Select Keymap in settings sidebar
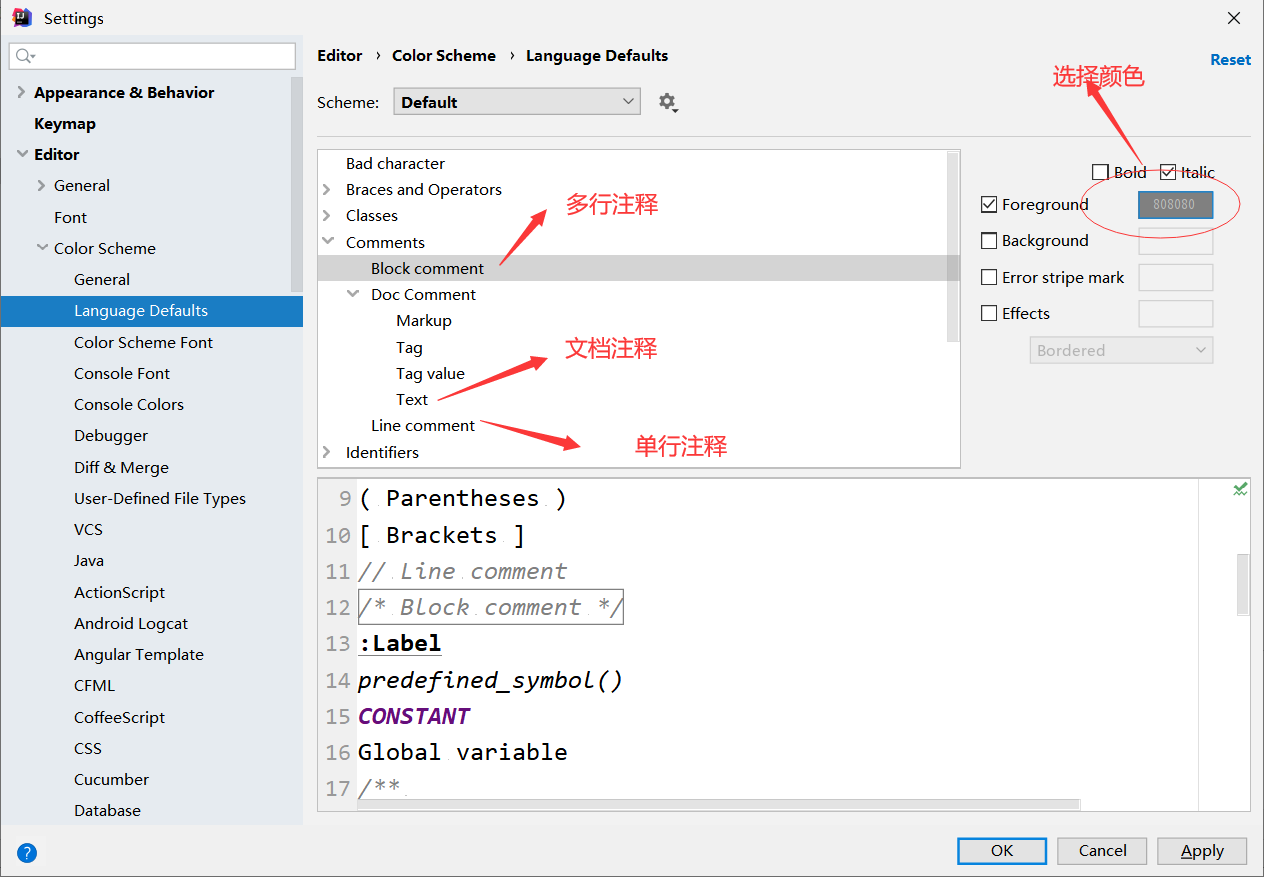Viewport: 1264px width, 877px height. [65, 123]
